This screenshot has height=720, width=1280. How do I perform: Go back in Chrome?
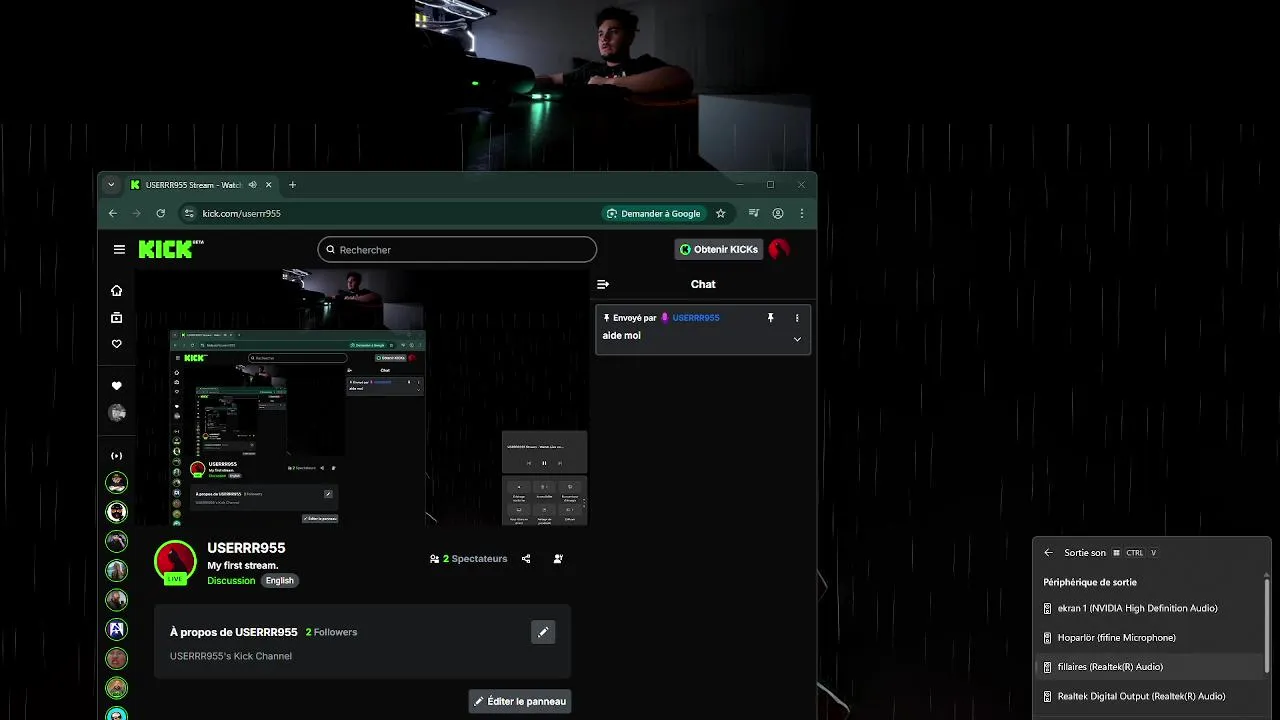pos(112,213)
